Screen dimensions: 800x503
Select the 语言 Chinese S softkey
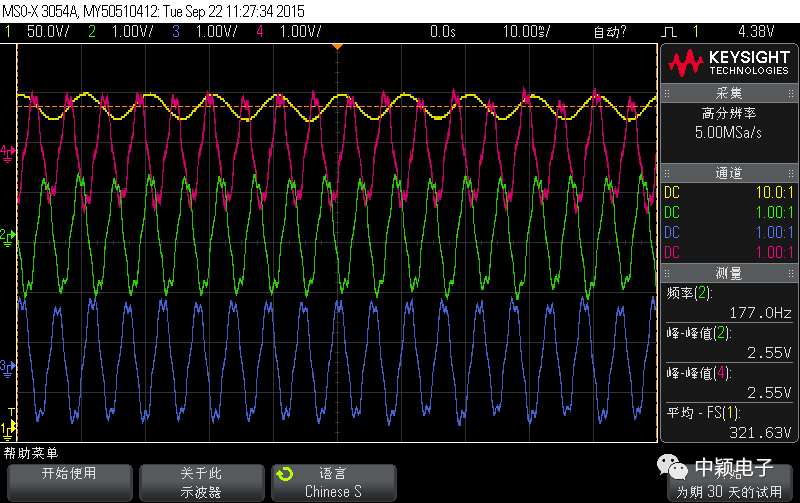click(334, 482)
